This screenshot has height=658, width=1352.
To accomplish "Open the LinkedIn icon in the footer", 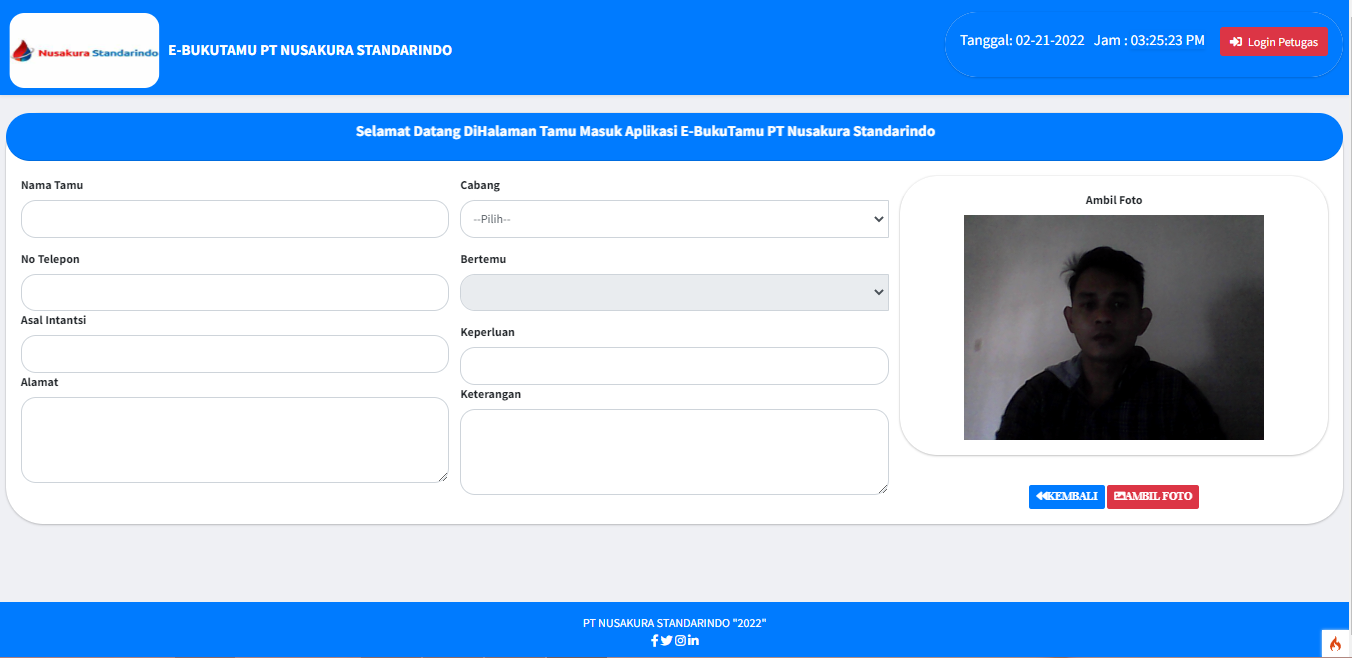I will click(x=692, y=640).
